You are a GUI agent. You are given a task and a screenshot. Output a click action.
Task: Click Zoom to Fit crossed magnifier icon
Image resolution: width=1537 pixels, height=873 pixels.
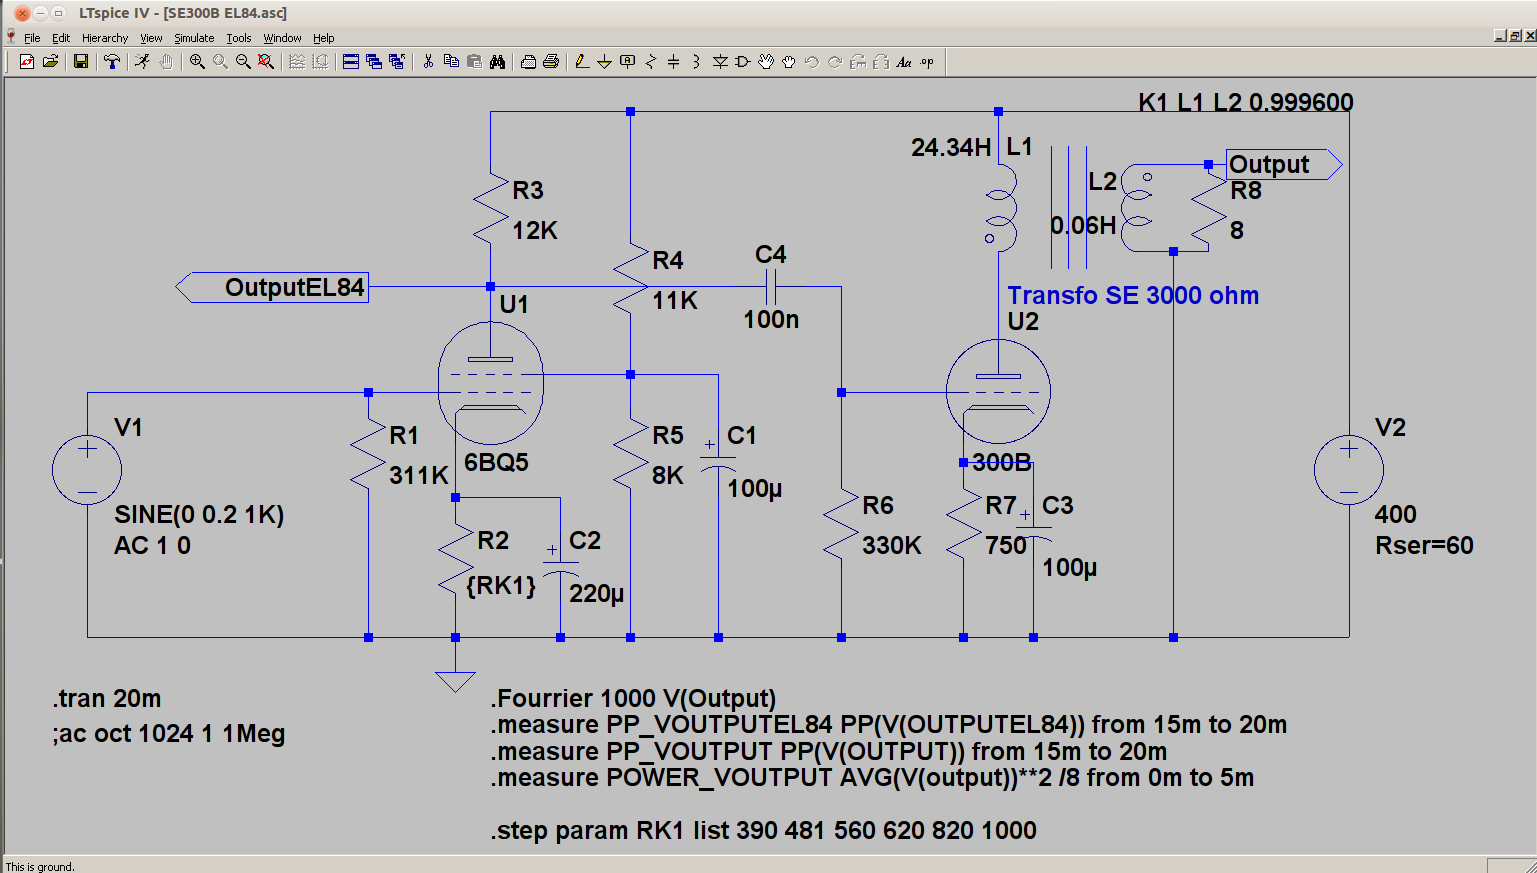[266, 62]
